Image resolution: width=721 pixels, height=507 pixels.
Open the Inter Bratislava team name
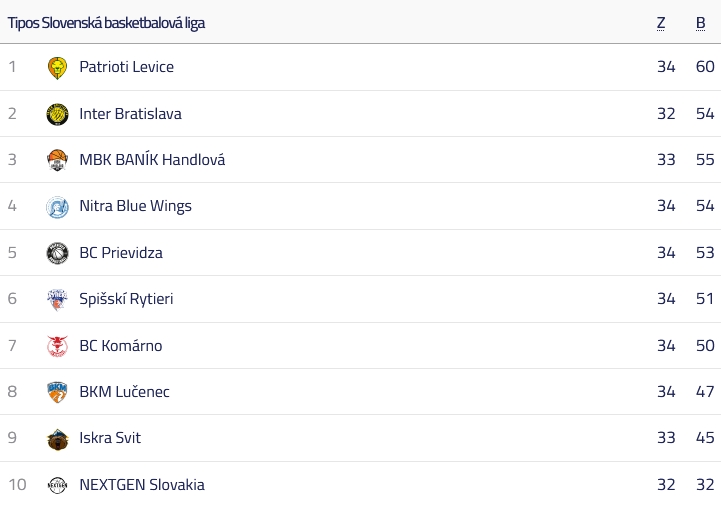click(130, 114)
